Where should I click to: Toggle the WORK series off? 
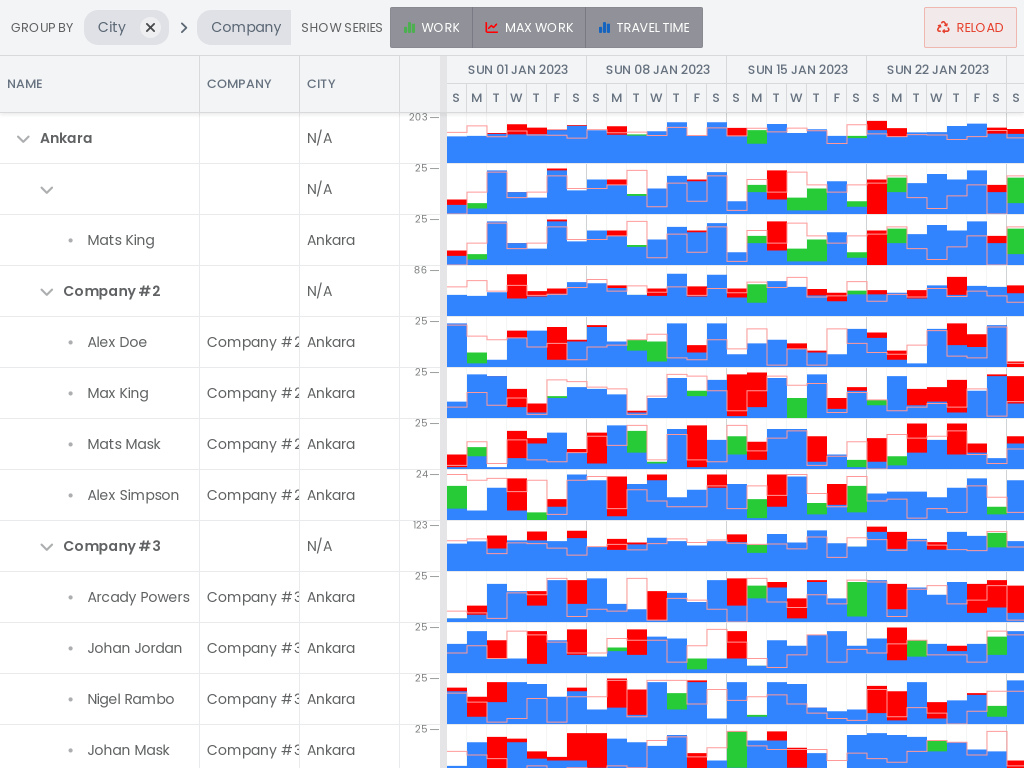431,27
